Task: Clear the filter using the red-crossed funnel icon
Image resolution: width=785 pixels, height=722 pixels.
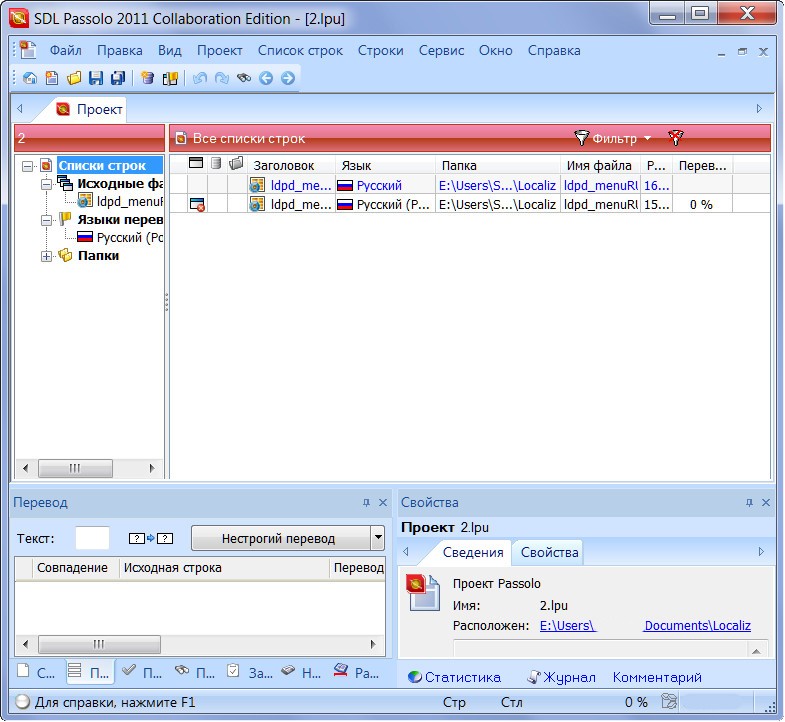Action: click(676, 138)
